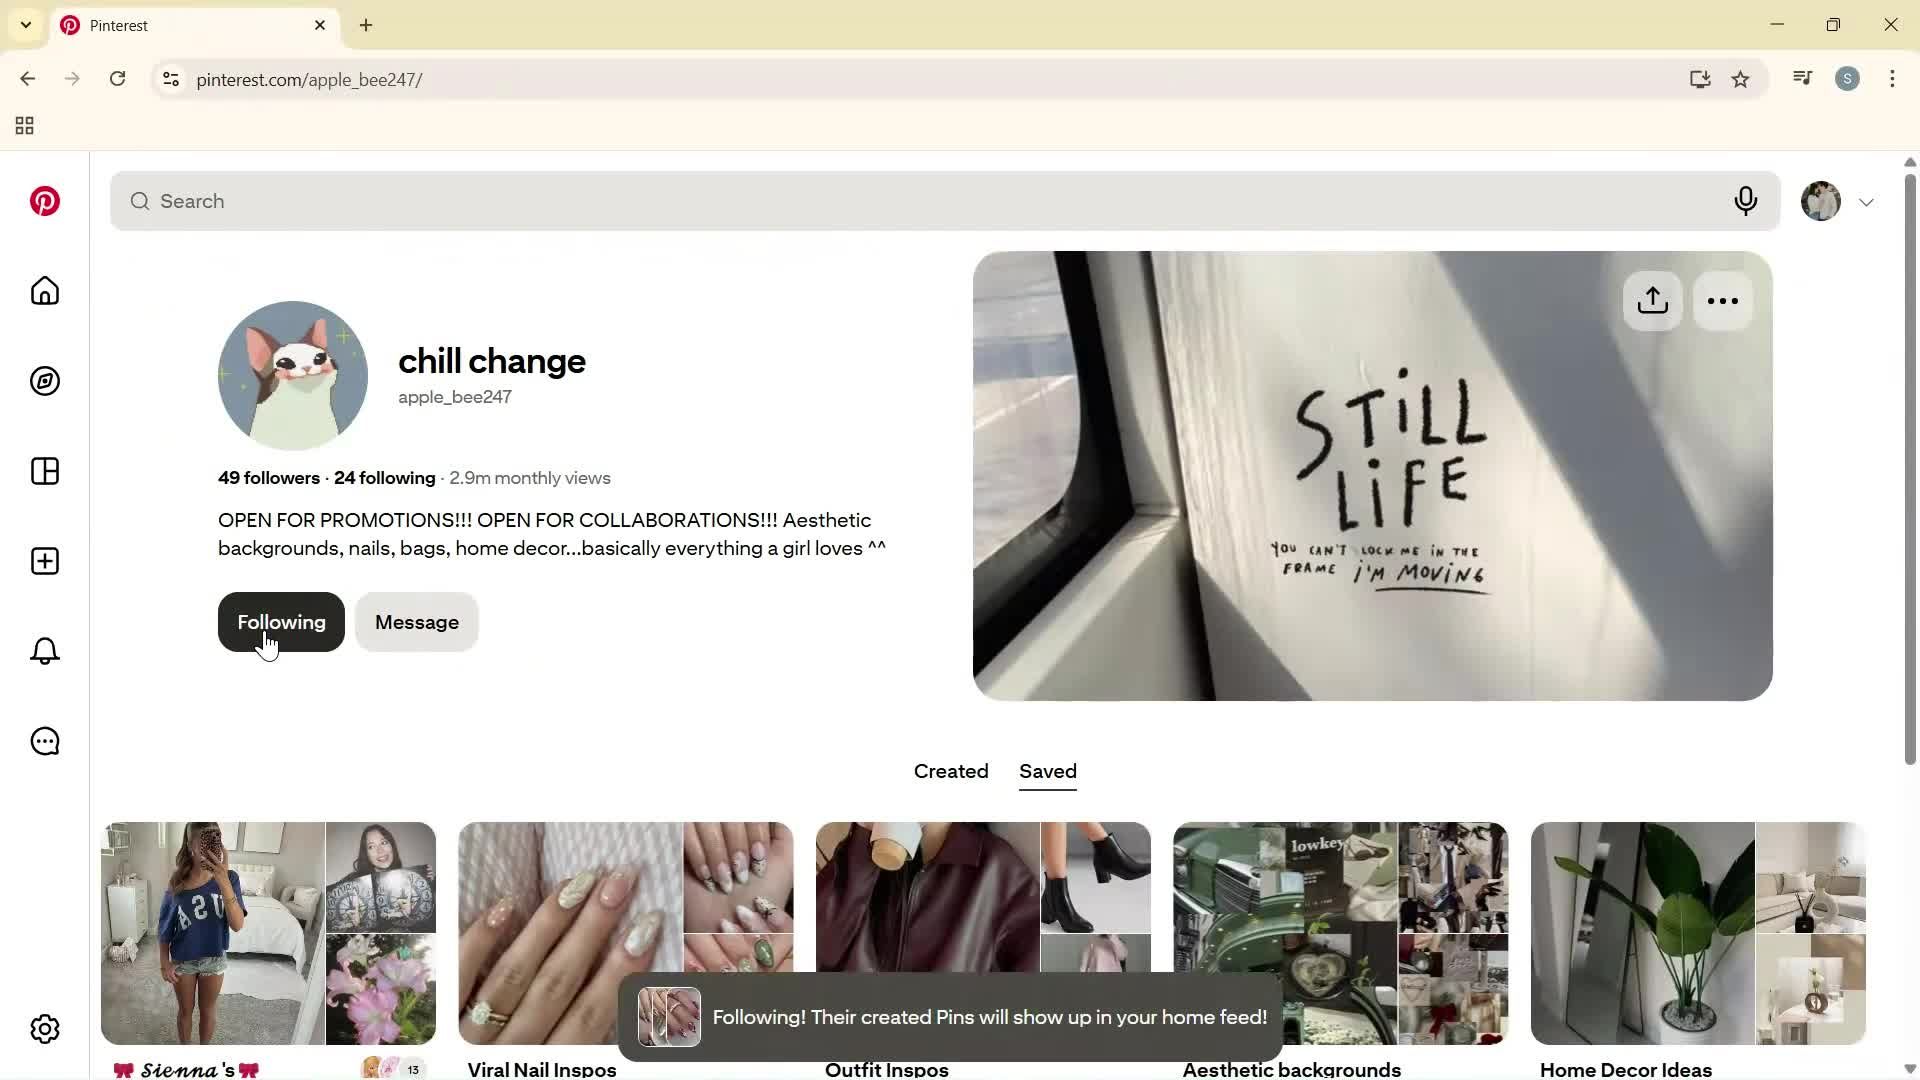Open notifications bell icon

point(45,651)
